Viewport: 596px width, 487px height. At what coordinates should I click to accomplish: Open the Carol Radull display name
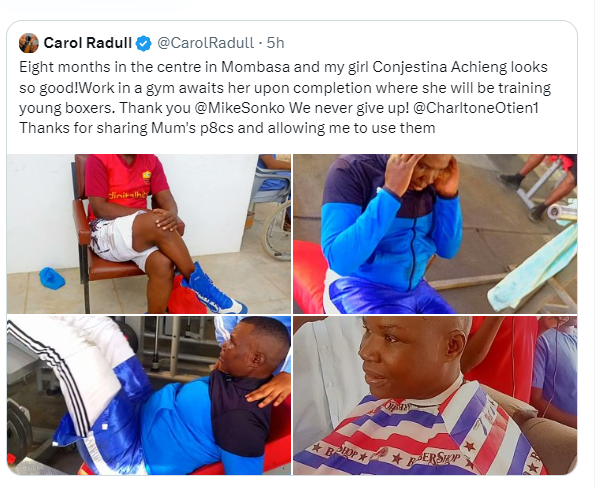pos(88,43)
